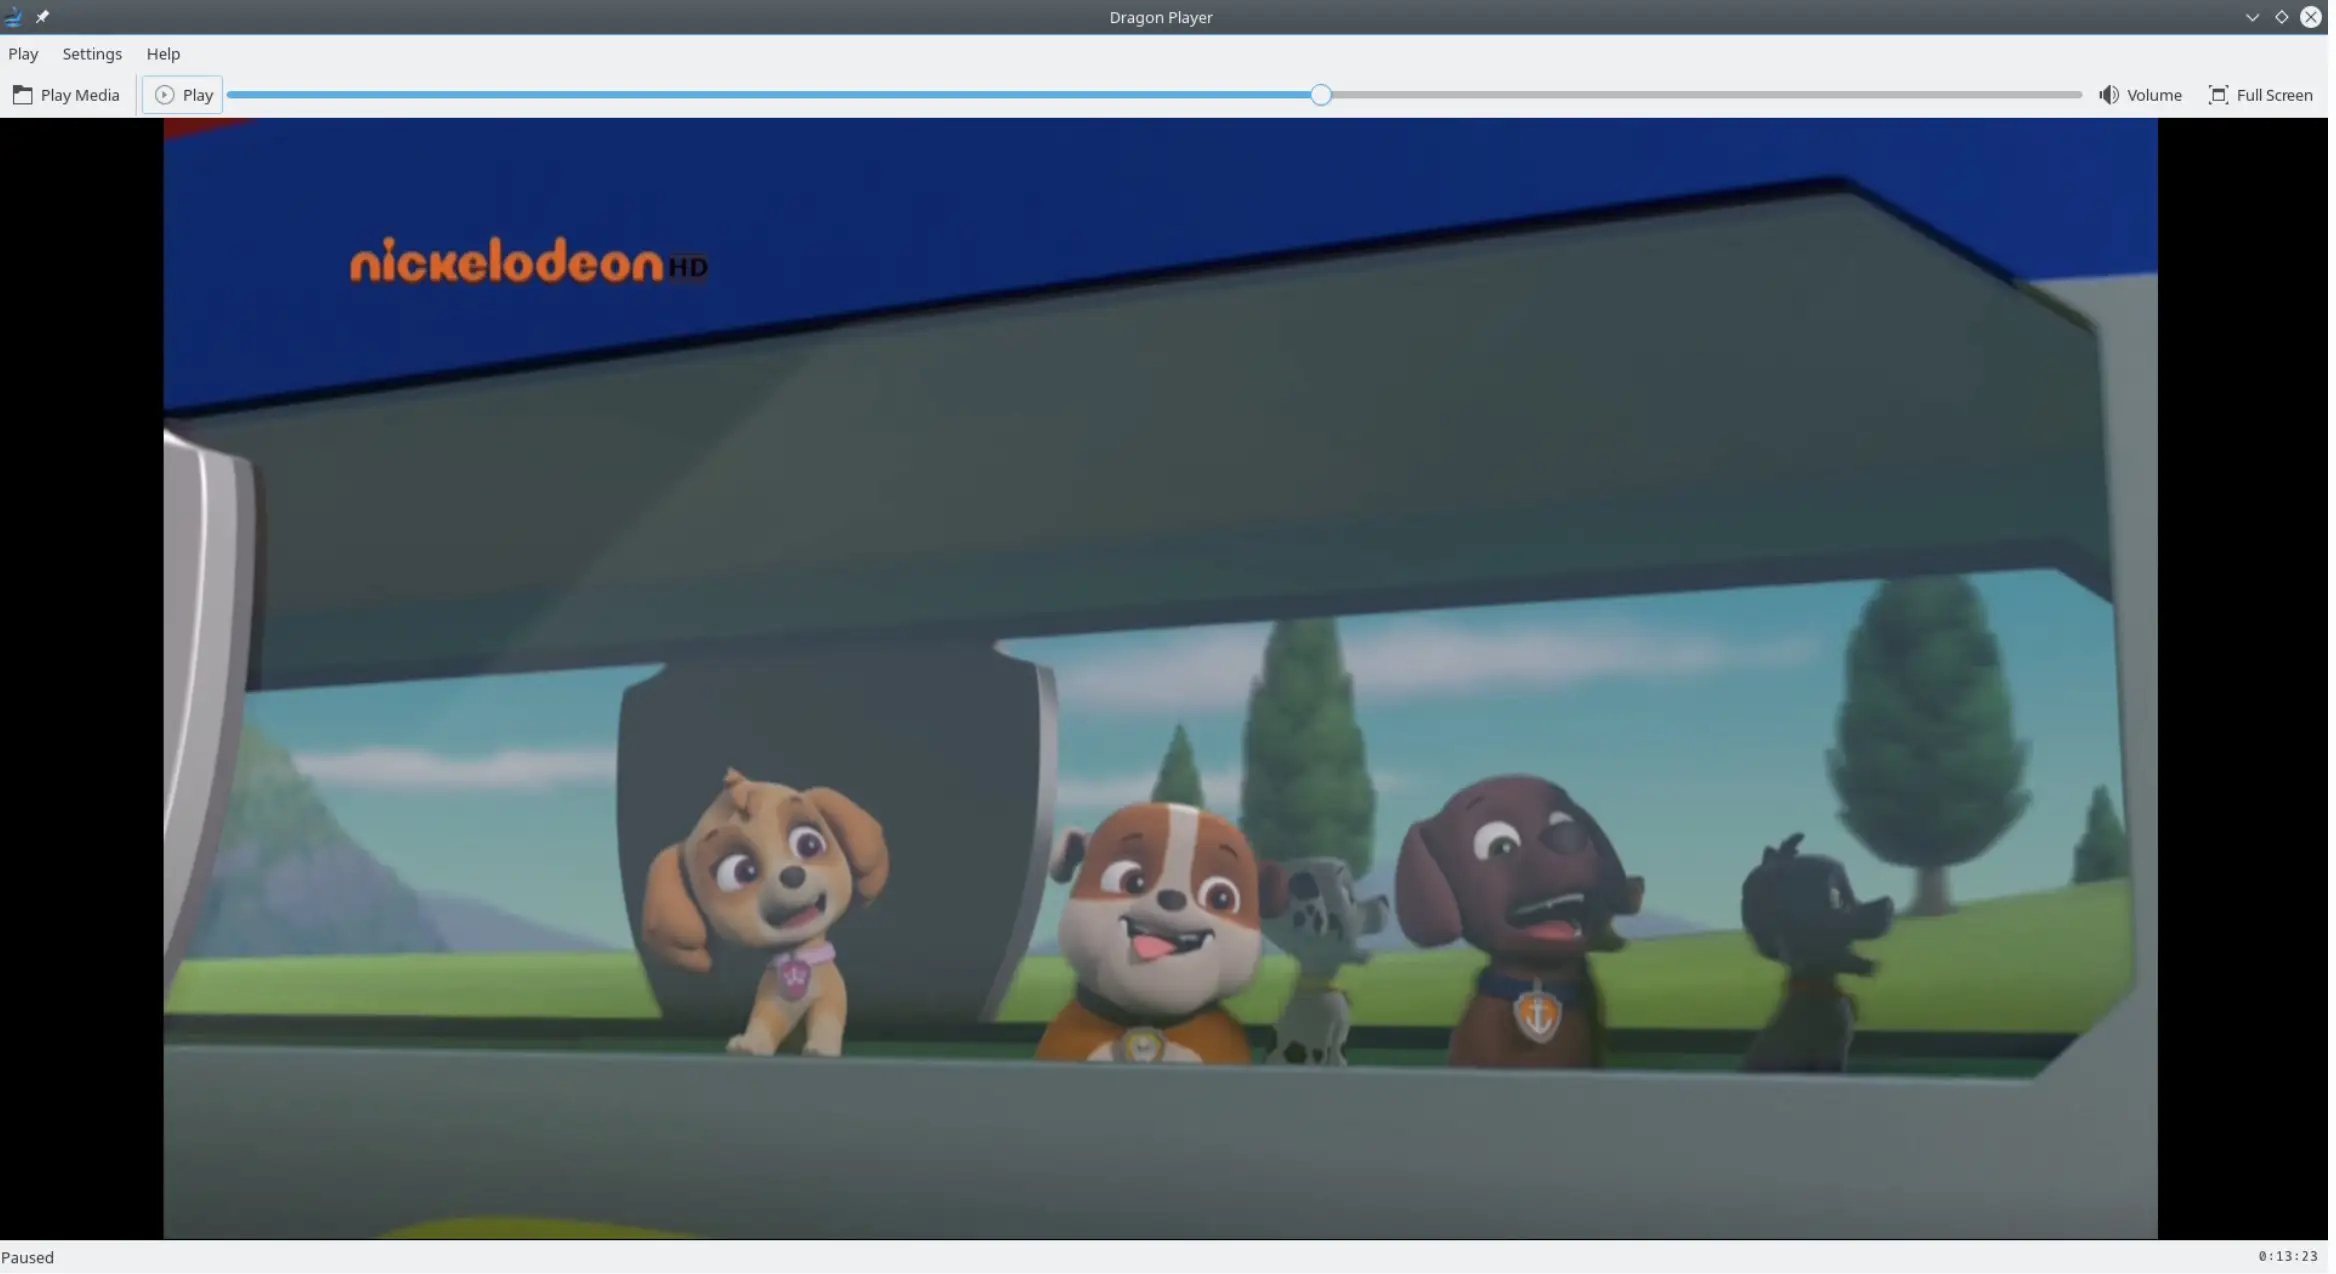Click the Play Media button

[66, 94]
